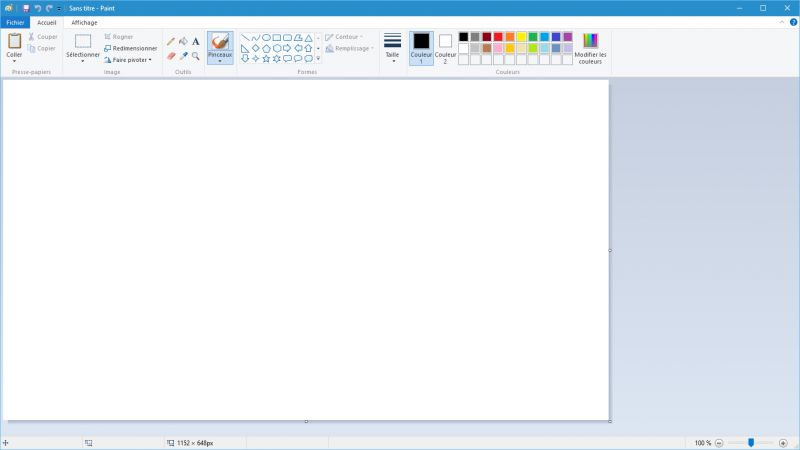The image size is (800, 450).
Task: Select the Text tool
Action: pyautogui.click(x=196, y=41)
